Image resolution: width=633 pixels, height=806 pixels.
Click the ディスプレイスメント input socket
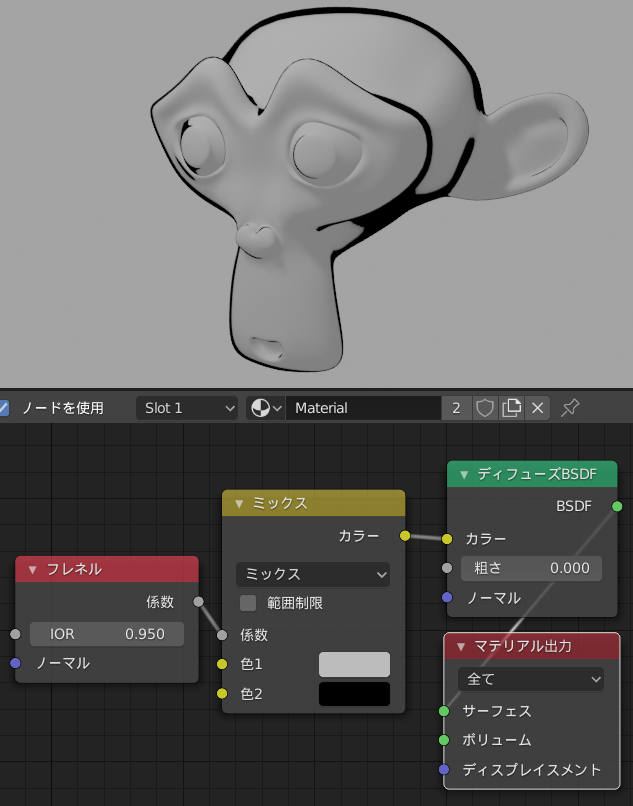coord(444,770)
